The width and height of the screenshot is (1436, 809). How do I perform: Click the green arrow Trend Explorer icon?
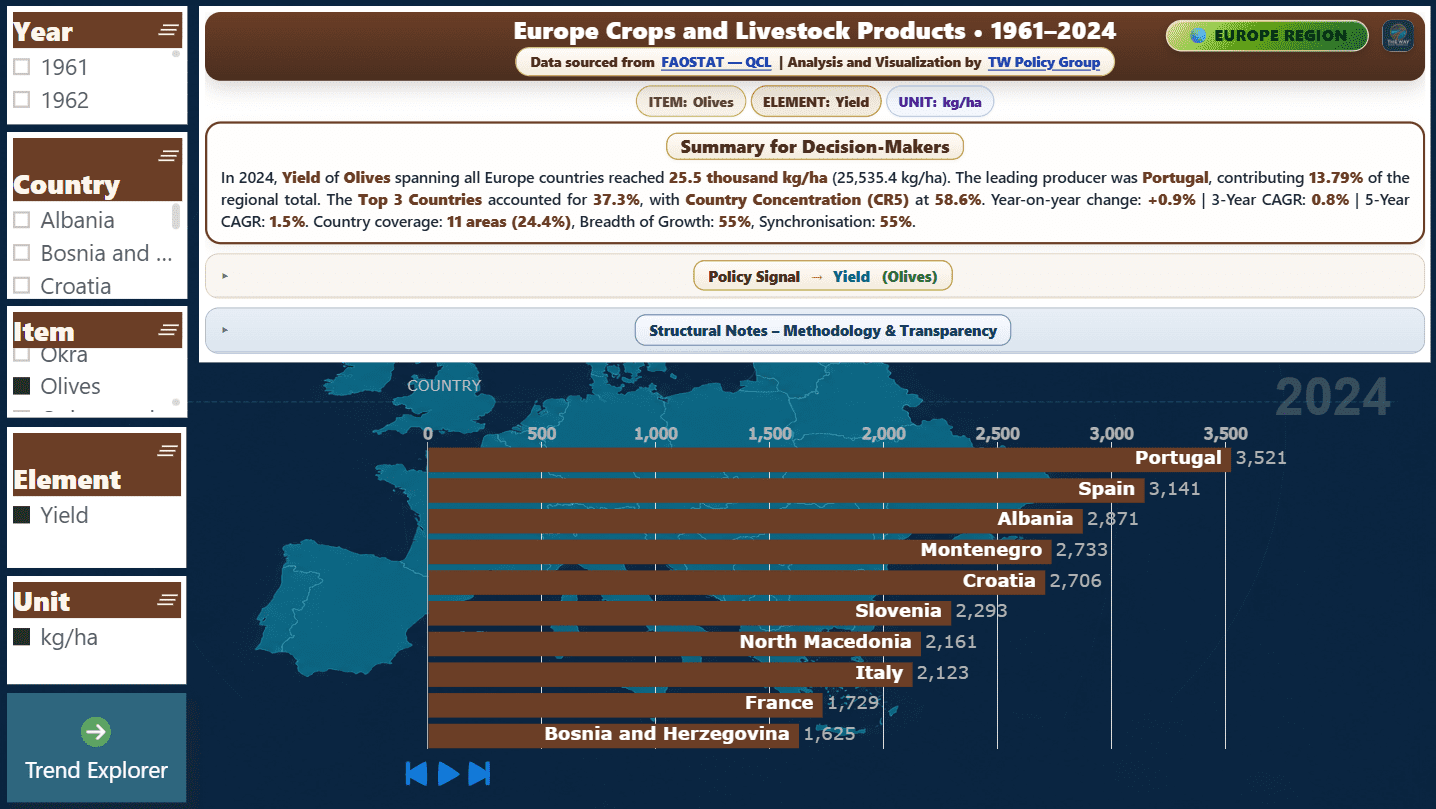tap(96, 732)
